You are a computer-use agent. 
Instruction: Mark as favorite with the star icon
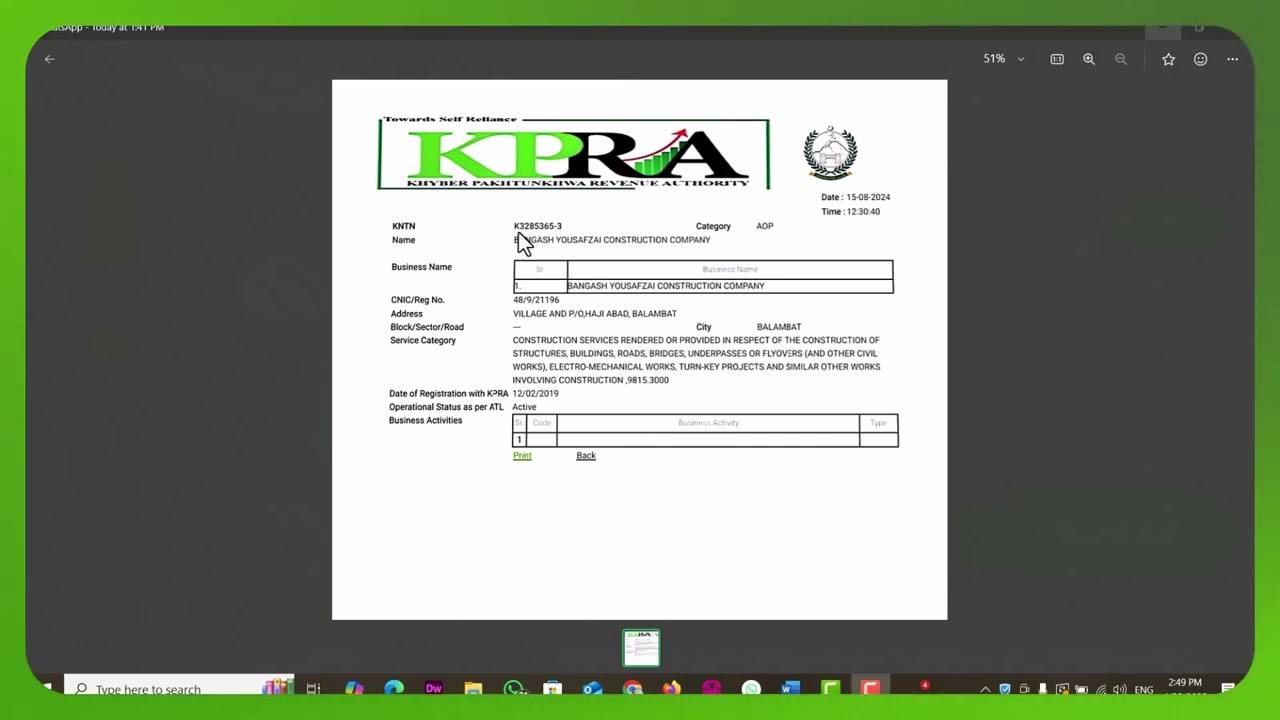[1168, 59]
